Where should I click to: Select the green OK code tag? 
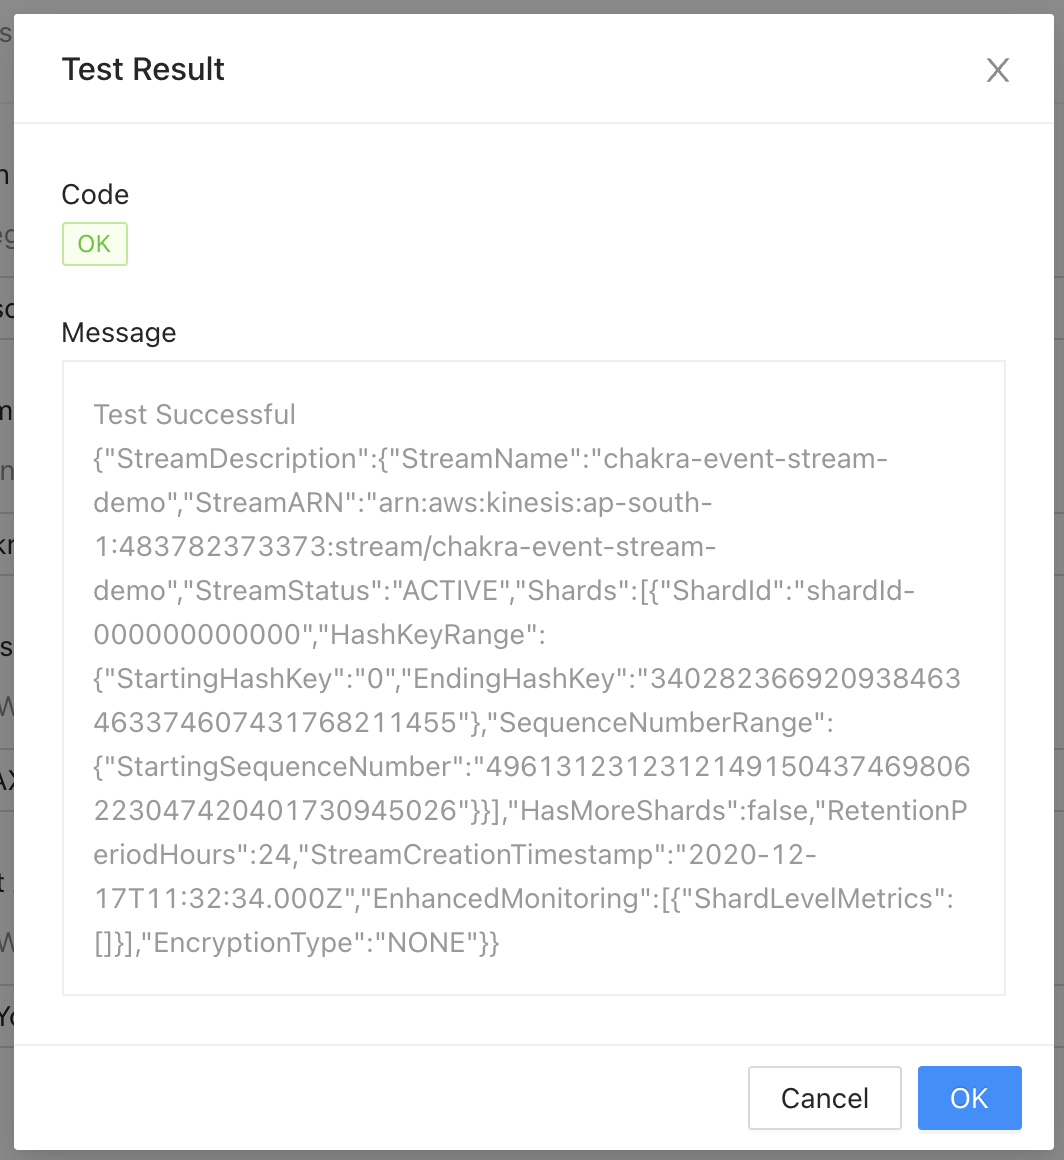[95, 243]
